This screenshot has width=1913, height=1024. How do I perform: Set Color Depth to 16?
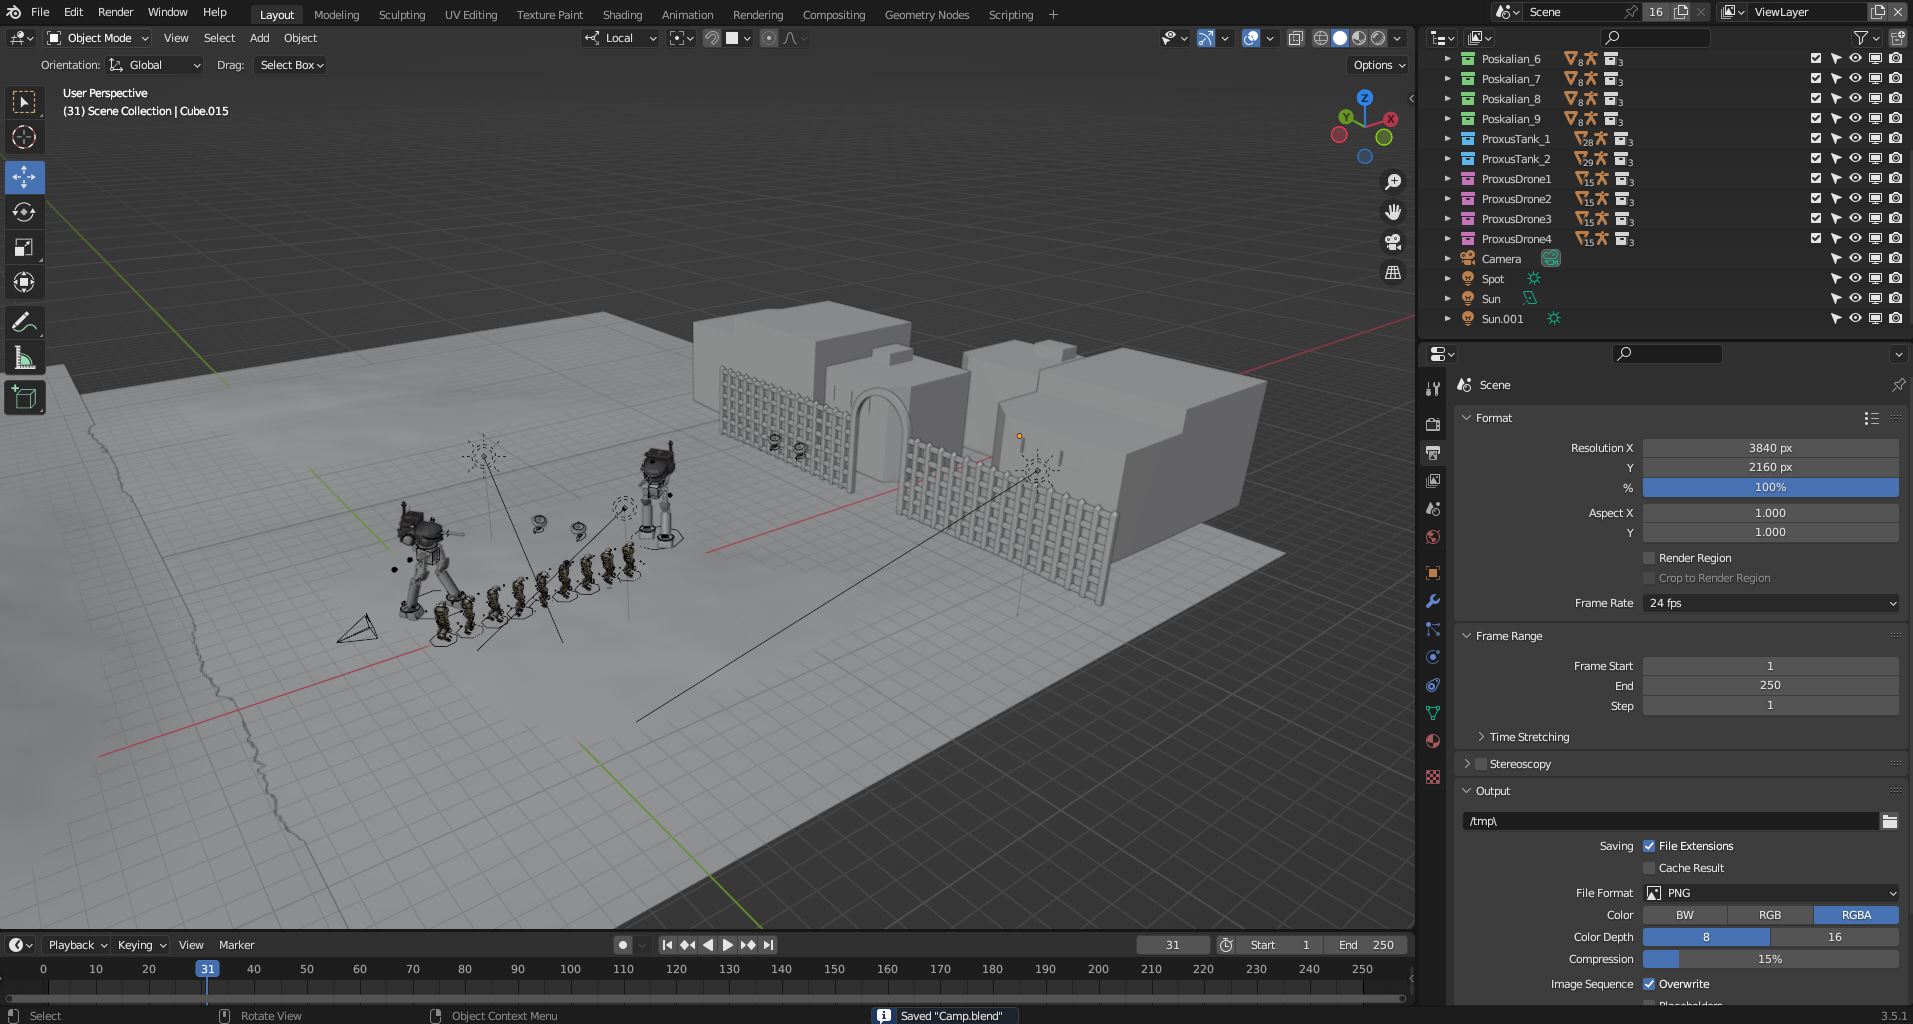pos(1834,937)
